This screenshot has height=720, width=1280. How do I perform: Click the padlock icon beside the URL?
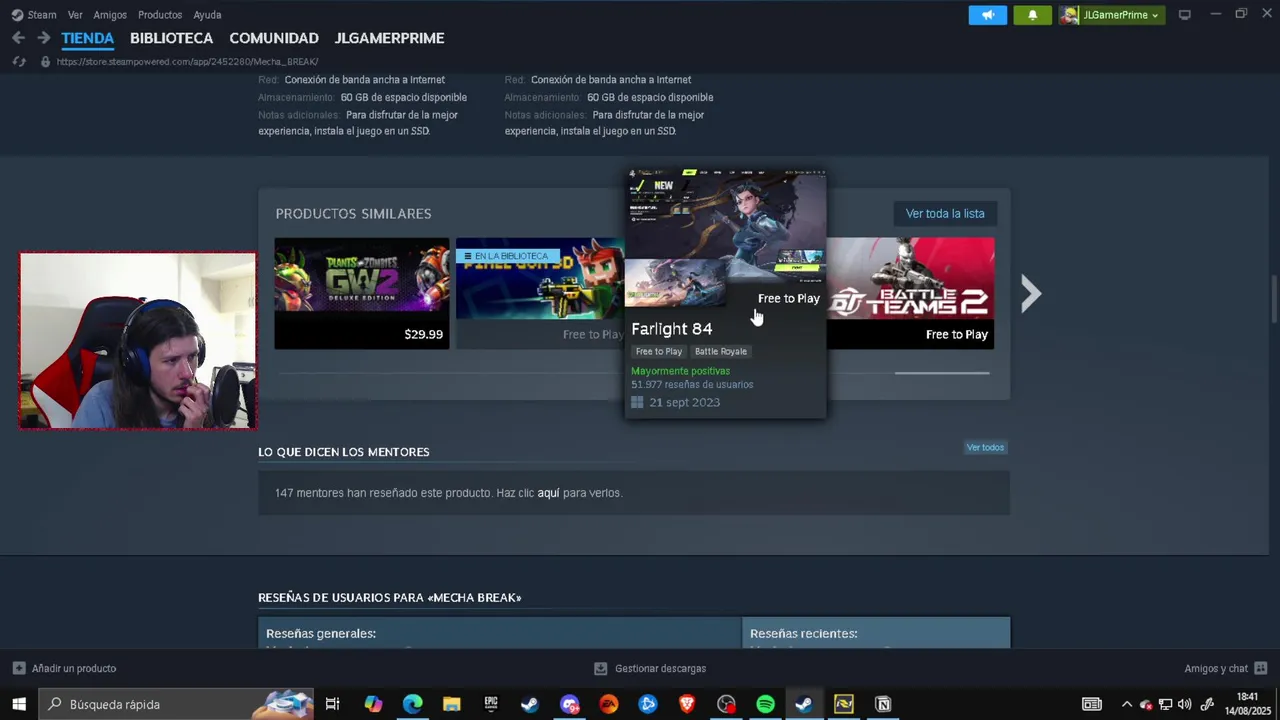pyautogui.click(x=44, y=62)
